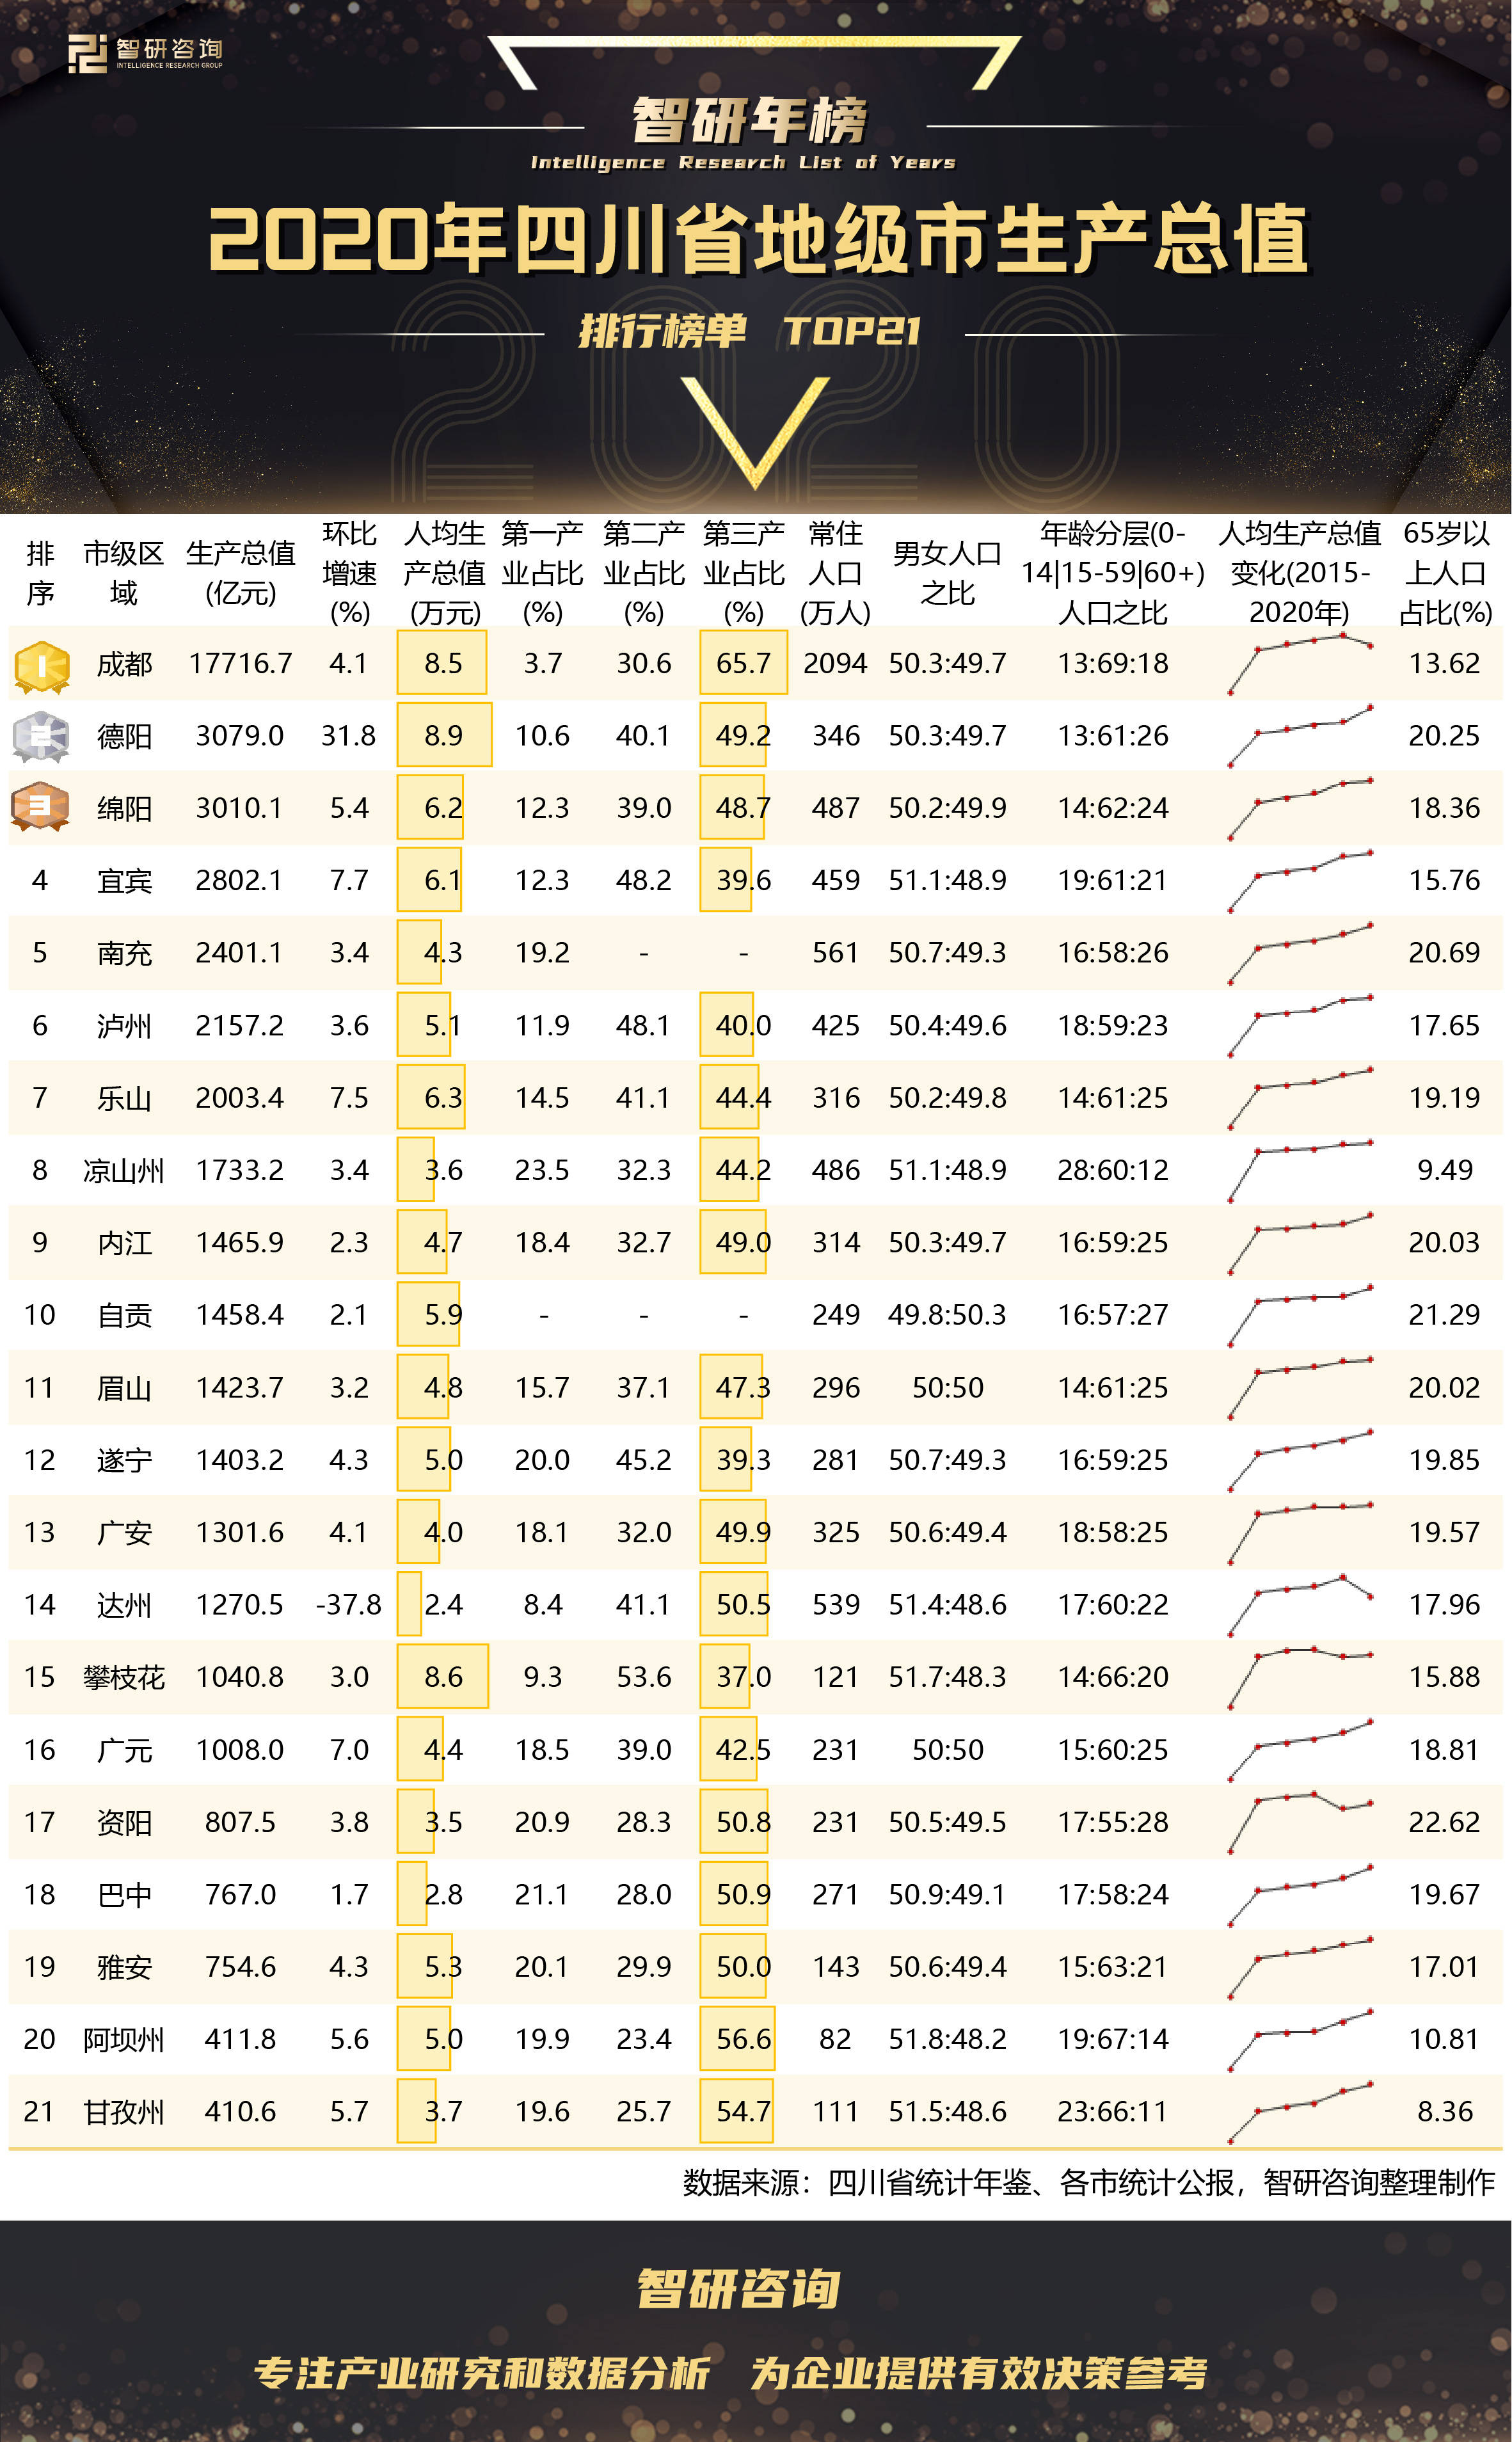Click the bronze third-place medal icon
The image size is (1512, 2442).
point(40,807)
